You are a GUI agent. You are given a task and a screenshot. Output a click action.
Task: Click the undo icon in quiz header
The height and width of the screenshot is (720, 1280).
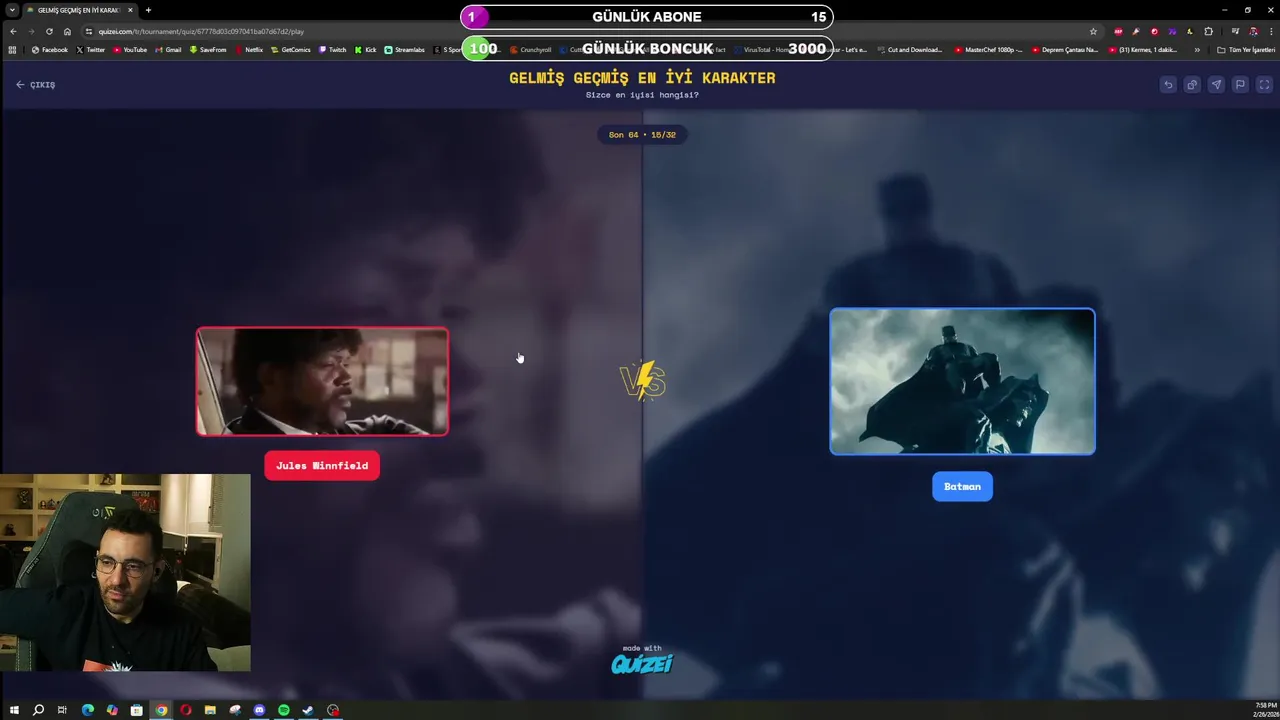(x=1168, y=85)
